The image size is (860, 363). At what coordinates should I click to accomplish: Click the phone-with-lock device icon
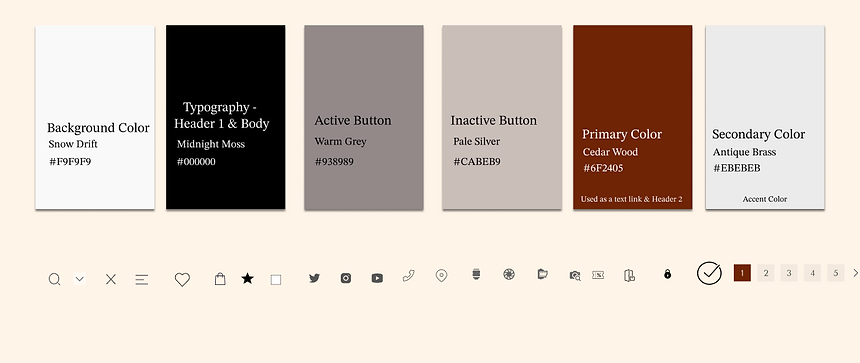tap(629, 275)
